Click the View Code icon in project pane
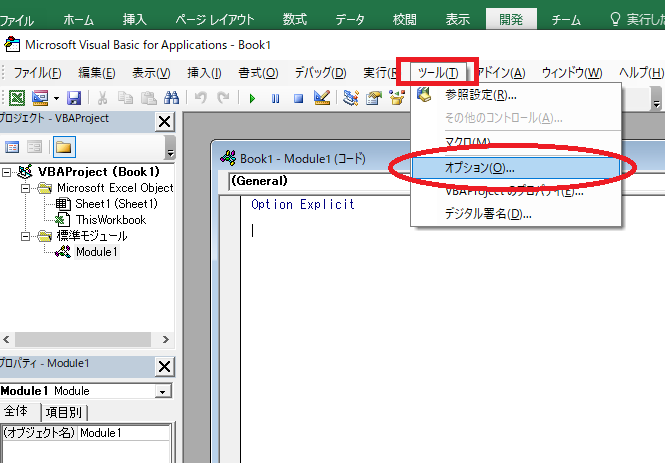This screenshot has width=665, height=463. click(x=12, y=147)
